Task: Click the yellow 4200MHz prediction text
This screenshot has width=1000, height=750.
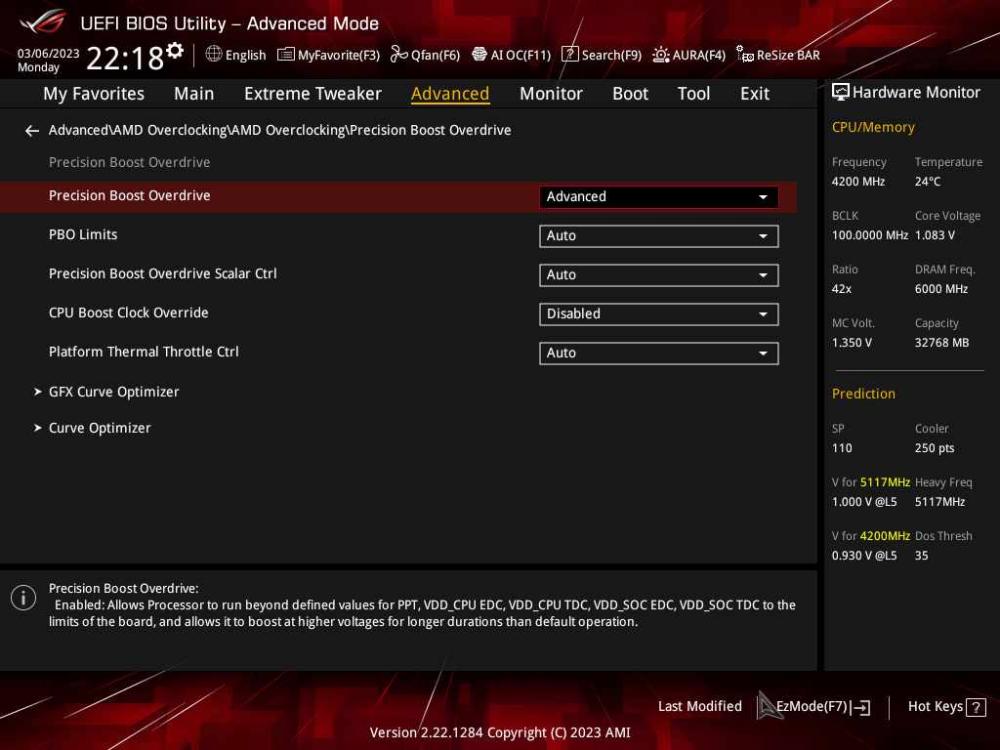Action: click(885, 536)
